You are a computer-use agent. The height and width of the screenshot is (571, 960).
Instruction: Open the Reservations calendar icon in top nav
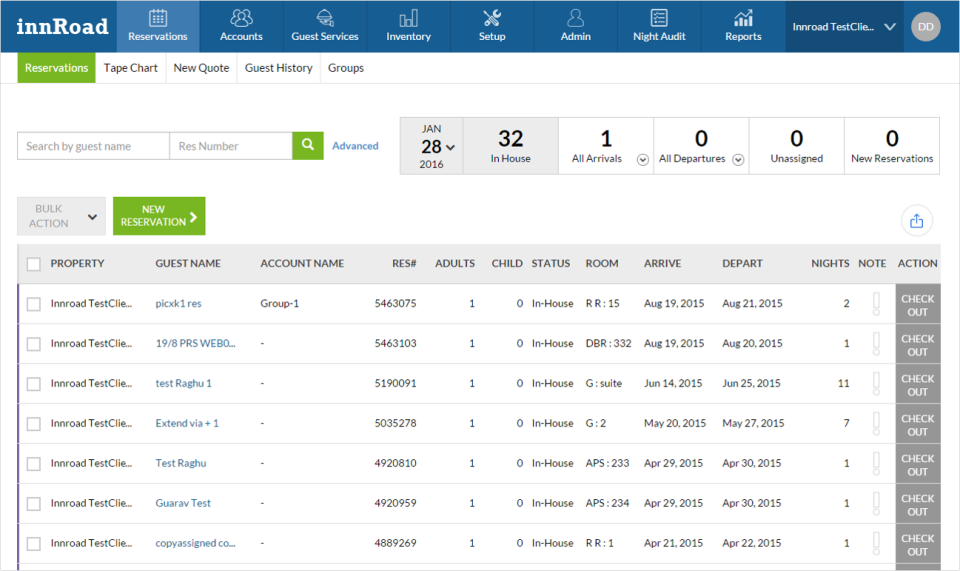point(157,18)
